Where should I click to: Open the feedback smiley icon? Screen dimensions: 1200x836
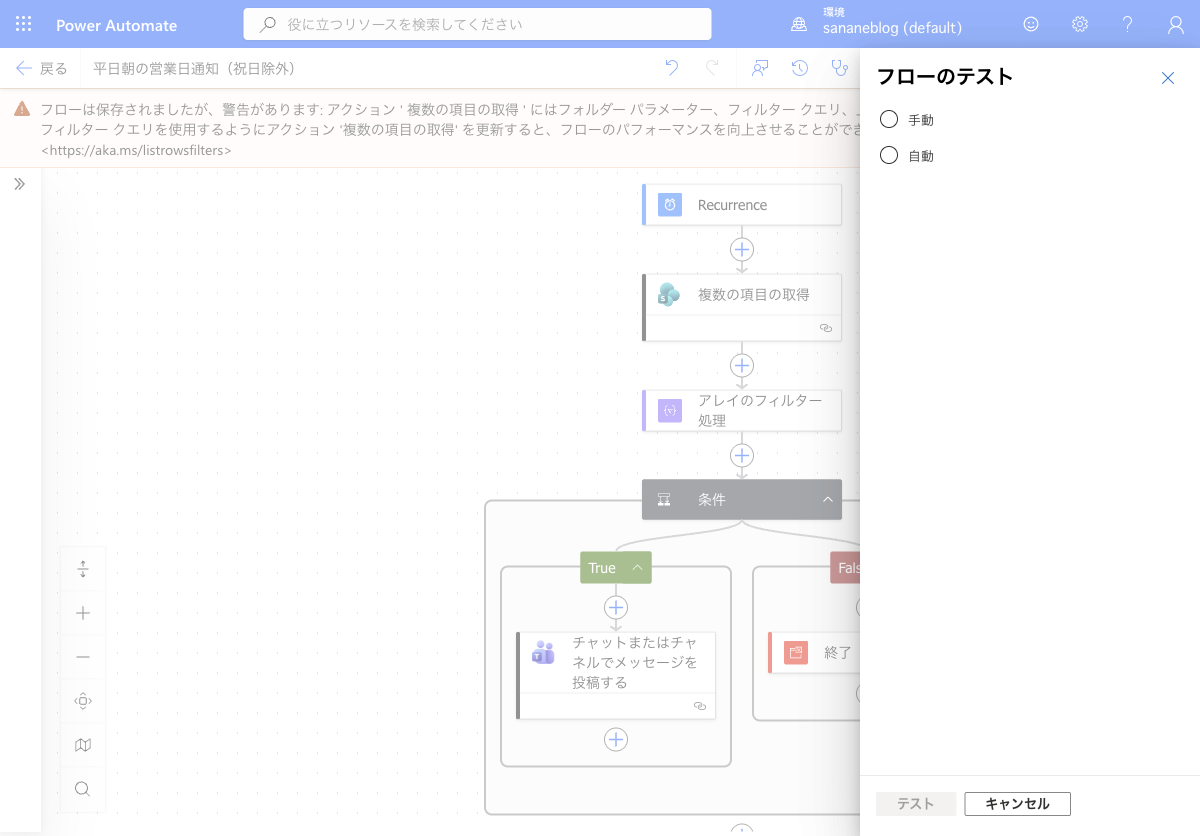point(1031,24)
